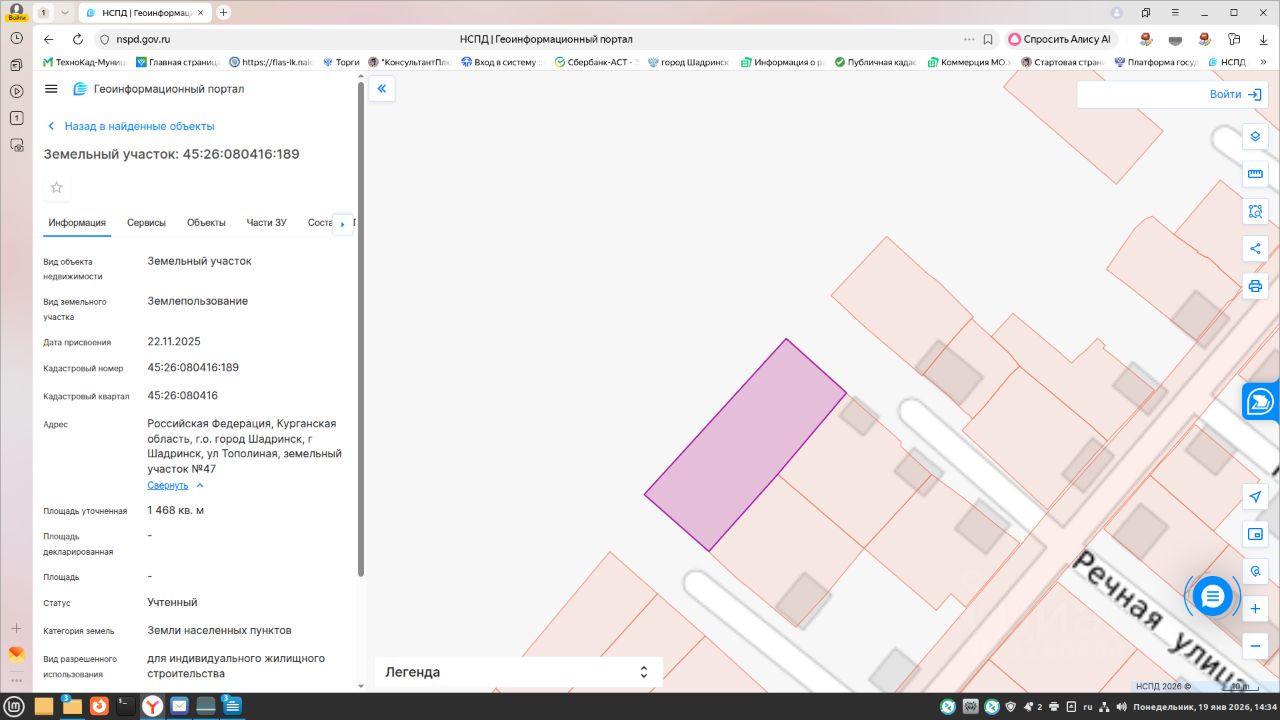
Task: Open the hamburger main menu
Action: pos(52,89)
